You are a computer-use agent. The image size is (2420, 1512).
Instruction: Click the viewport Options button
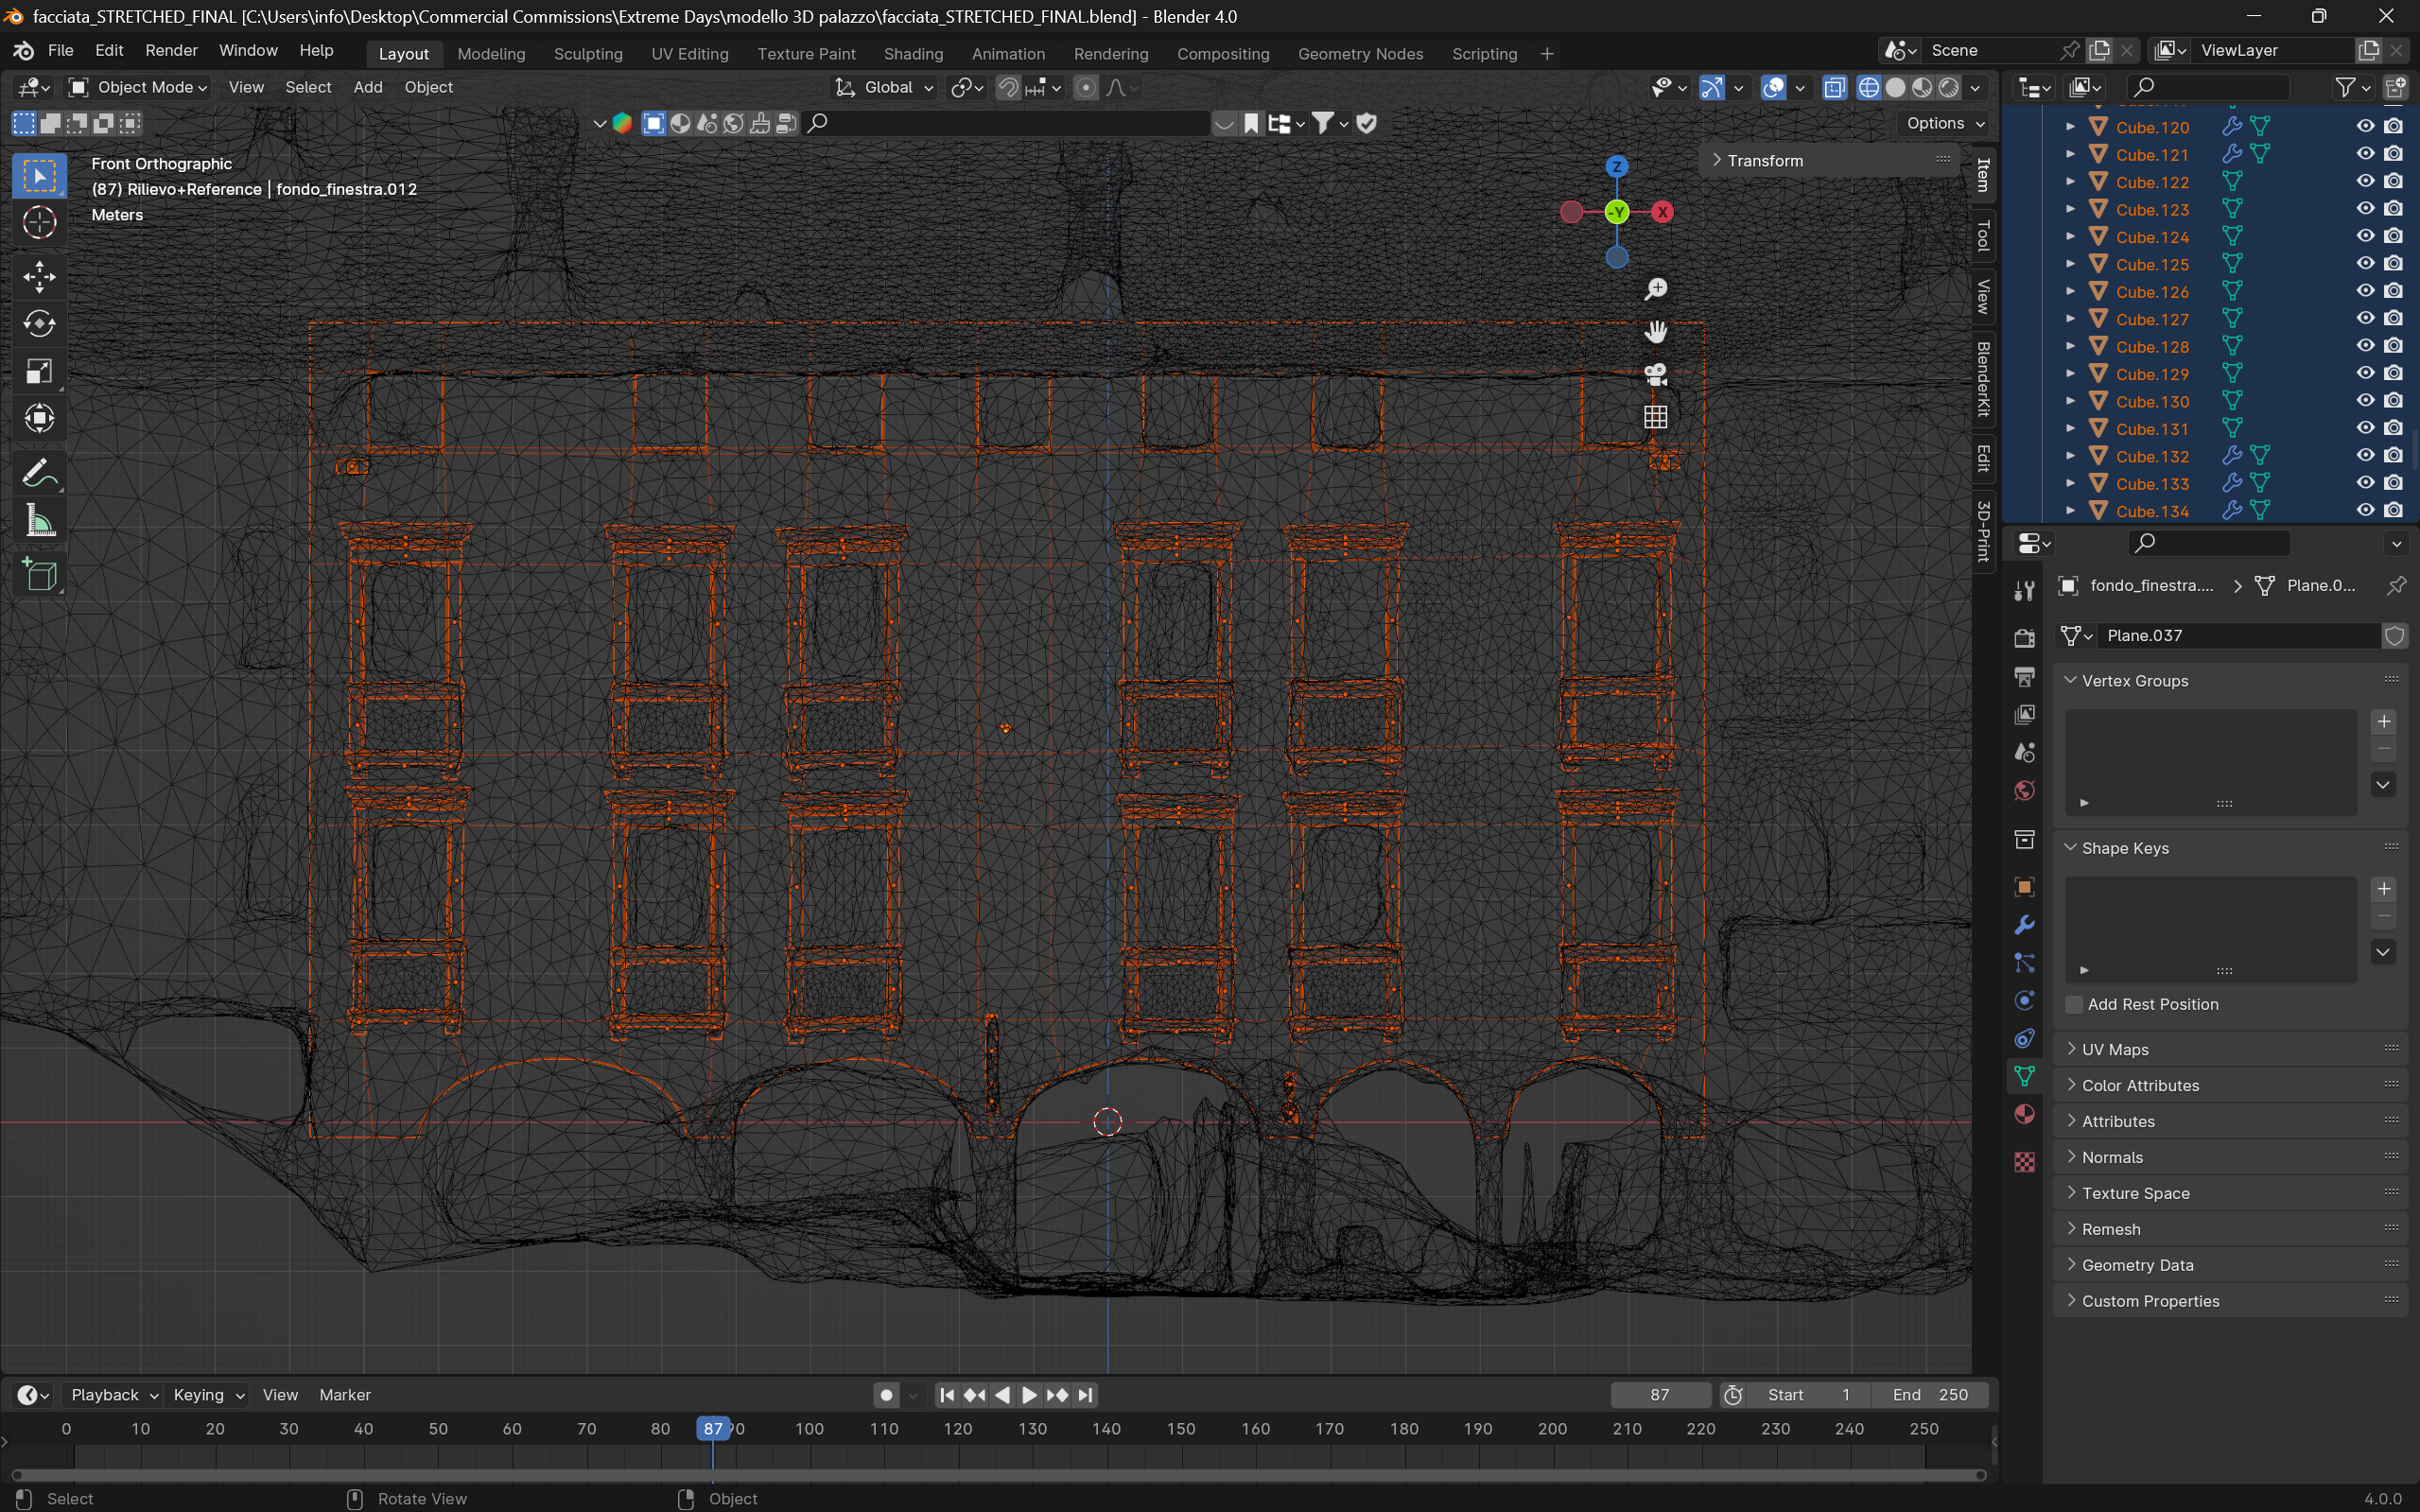click(1944, 123)
